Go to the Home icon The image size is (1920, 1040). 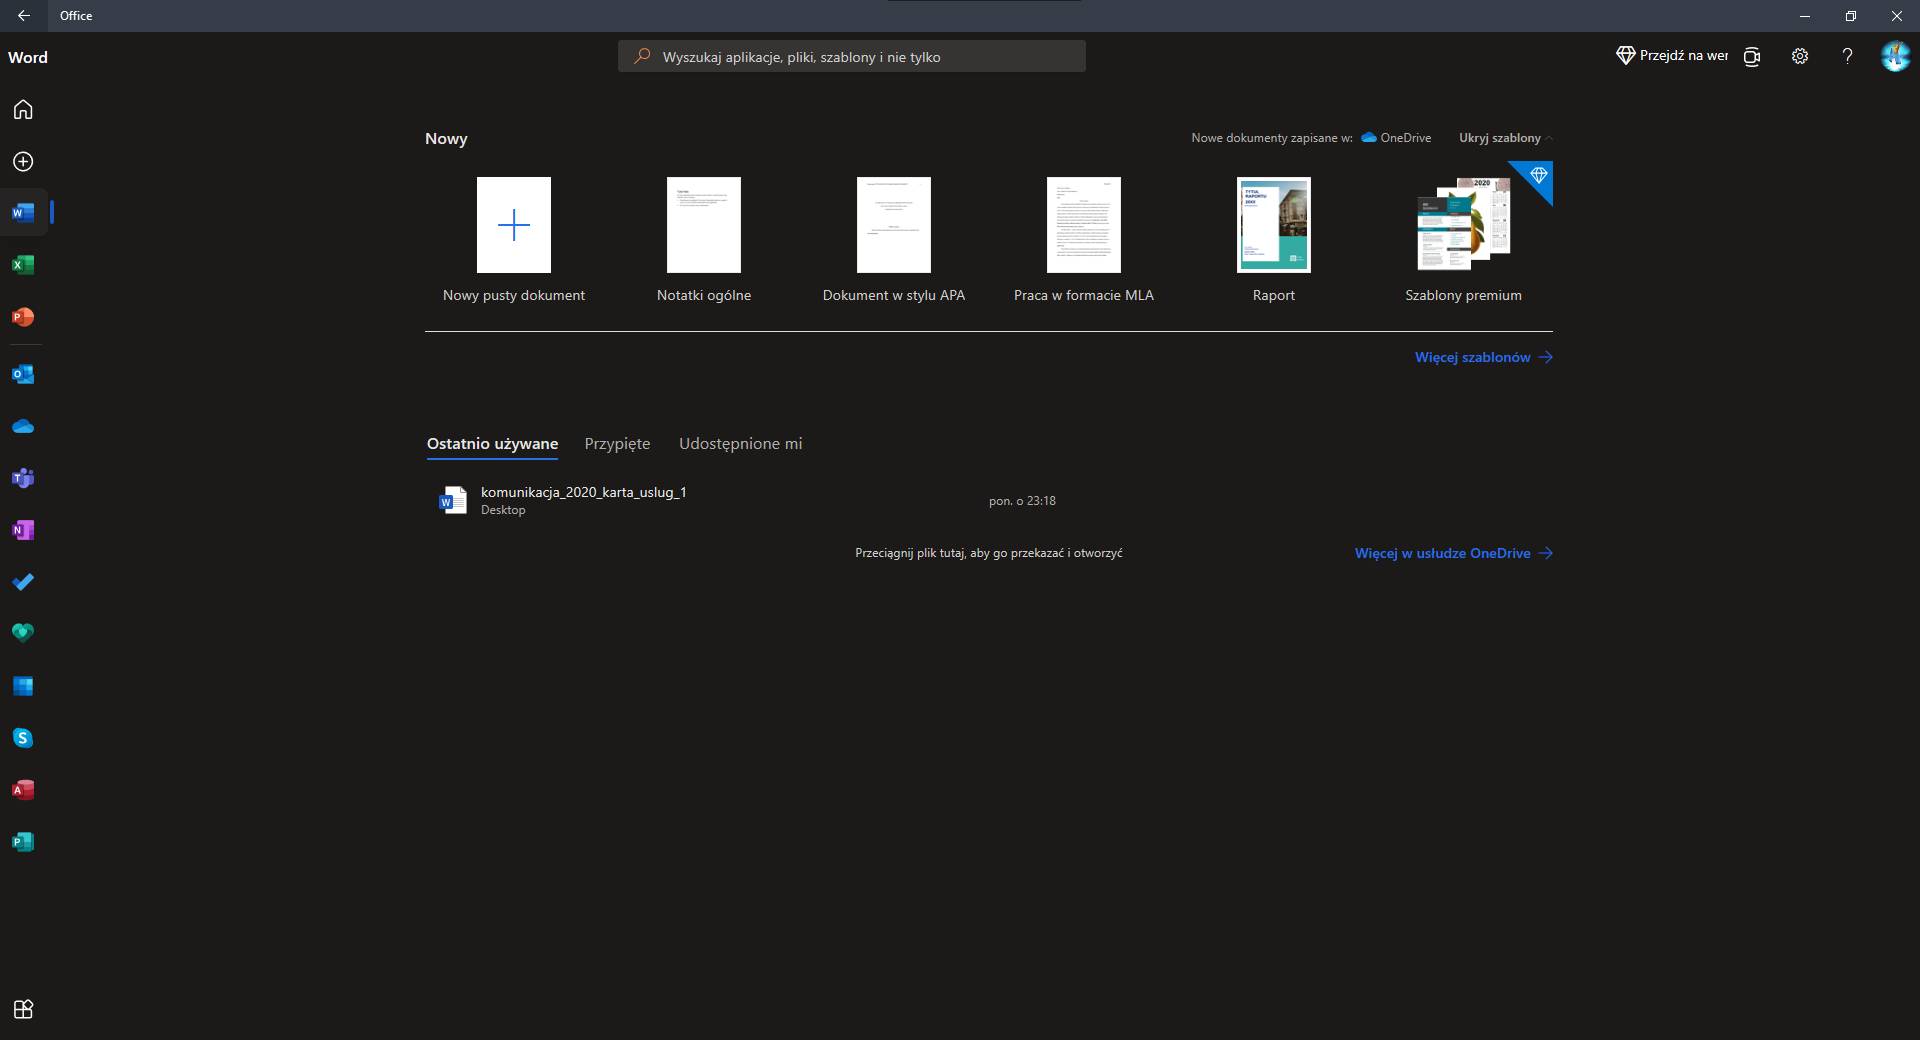tap(23, 110)
